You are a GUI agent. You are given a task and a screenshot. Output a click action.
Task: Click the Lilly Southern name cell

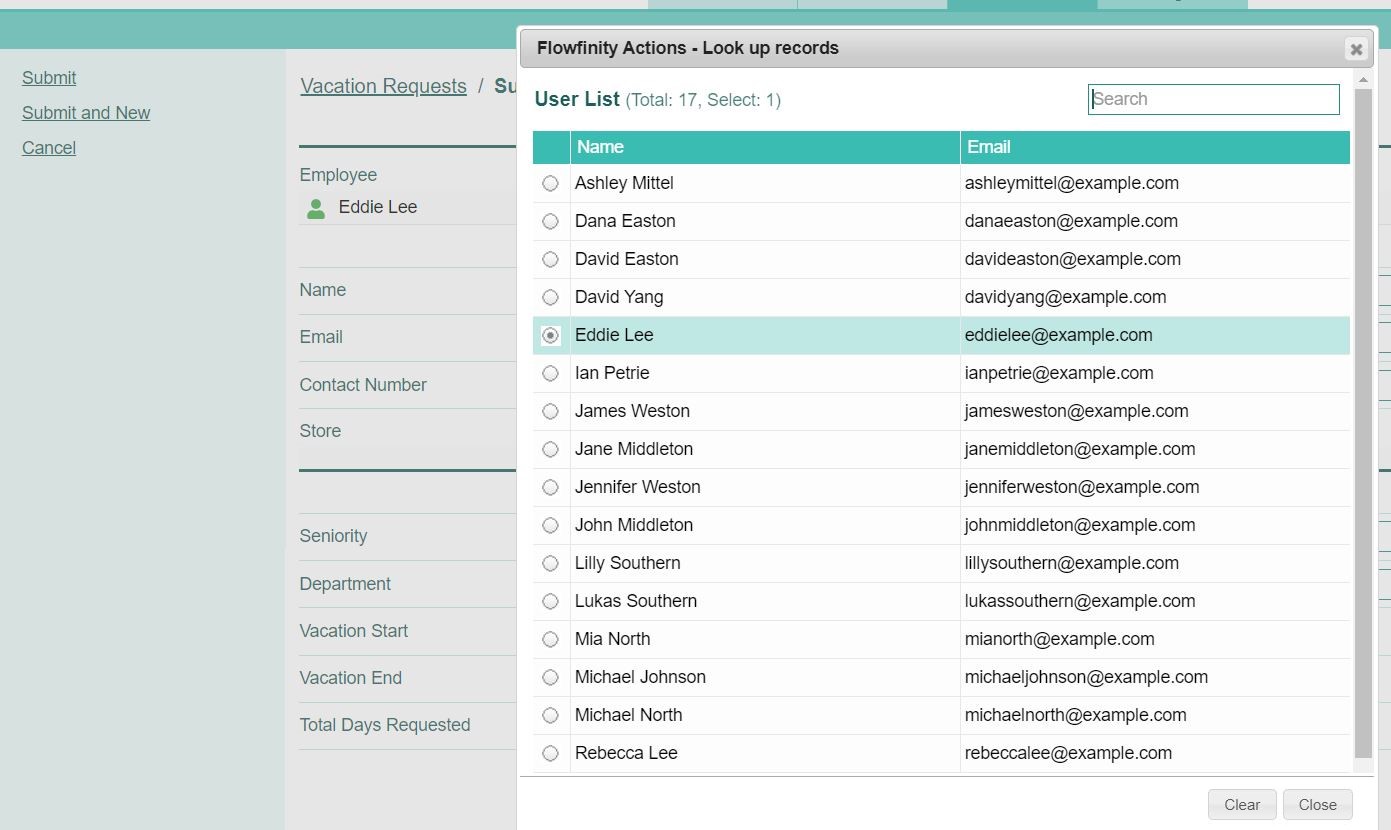(x=765, y=563)
